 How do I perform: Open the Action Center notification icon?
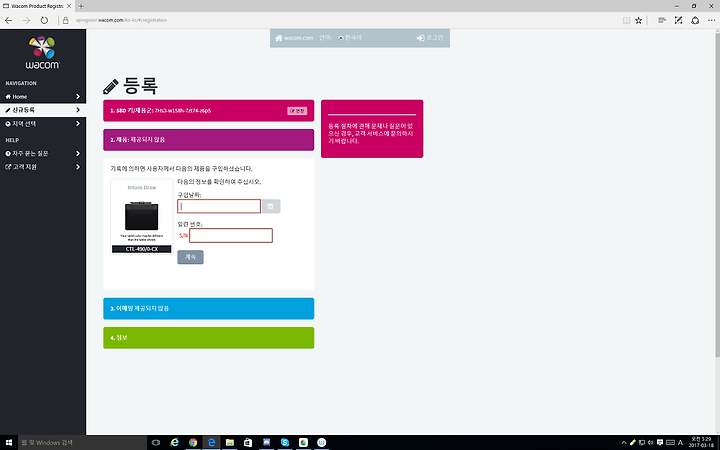click(660, 443)
